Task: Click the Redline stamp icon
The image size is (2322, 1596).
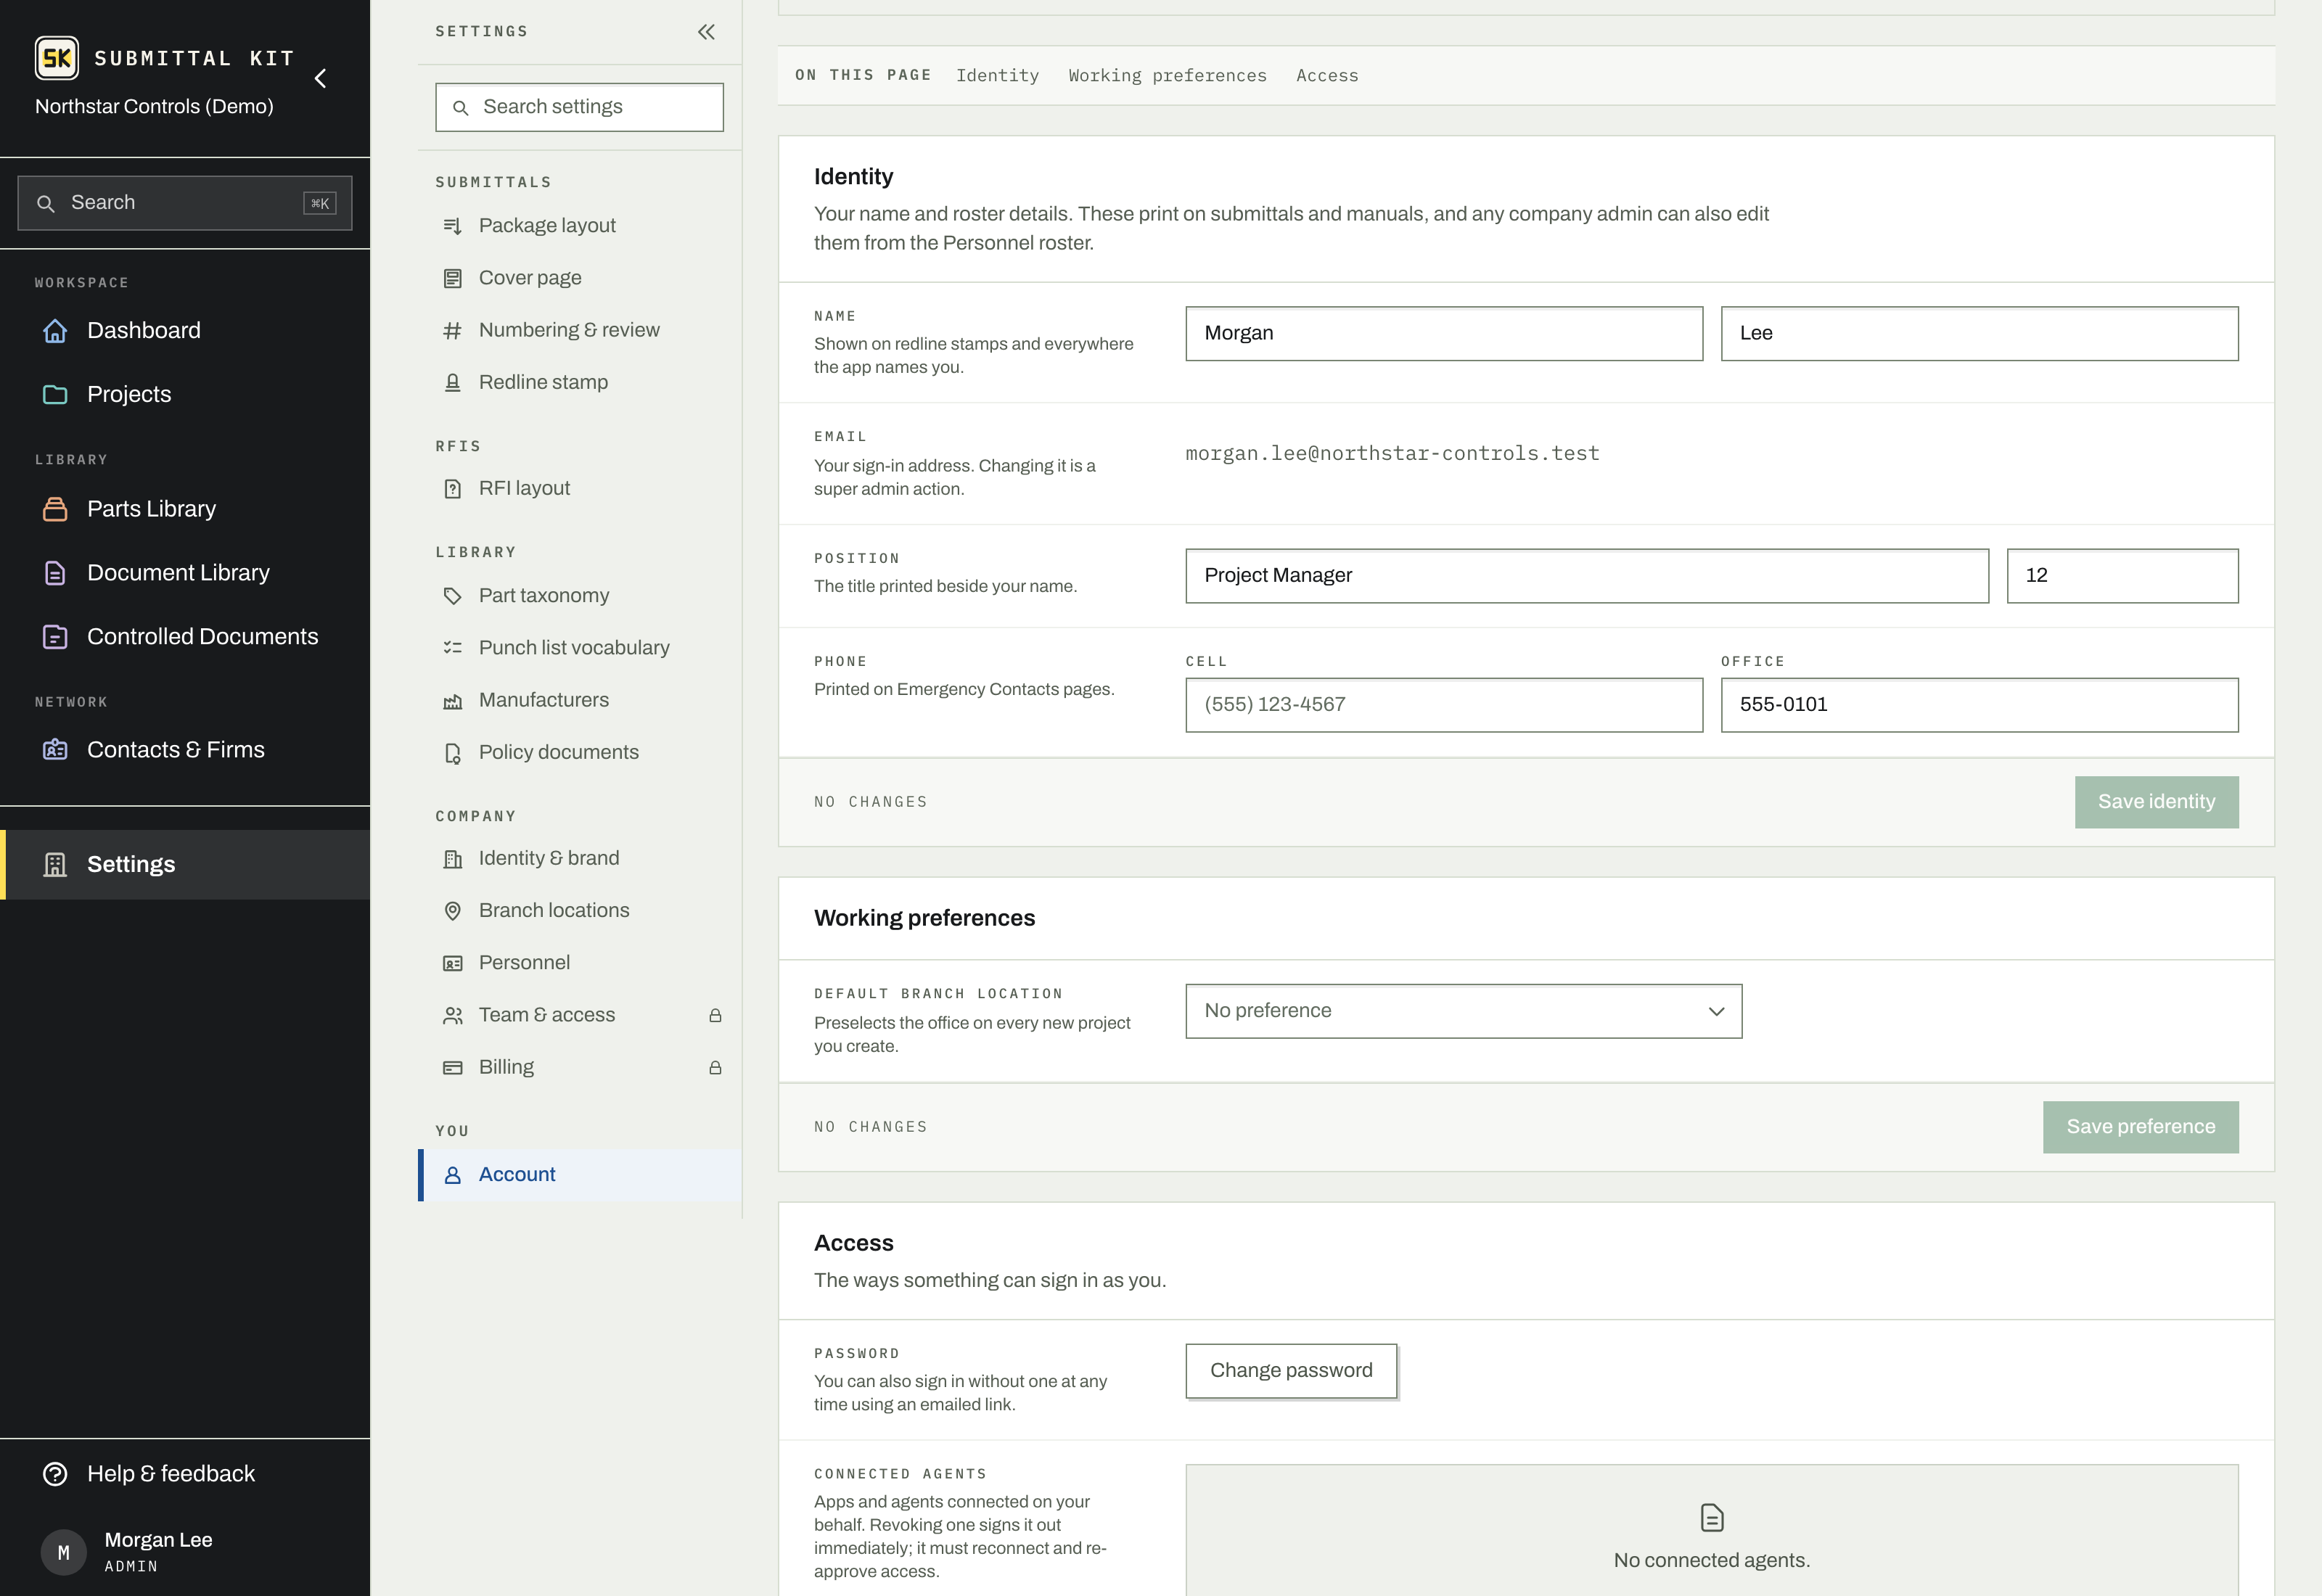Action: (453, 382)
